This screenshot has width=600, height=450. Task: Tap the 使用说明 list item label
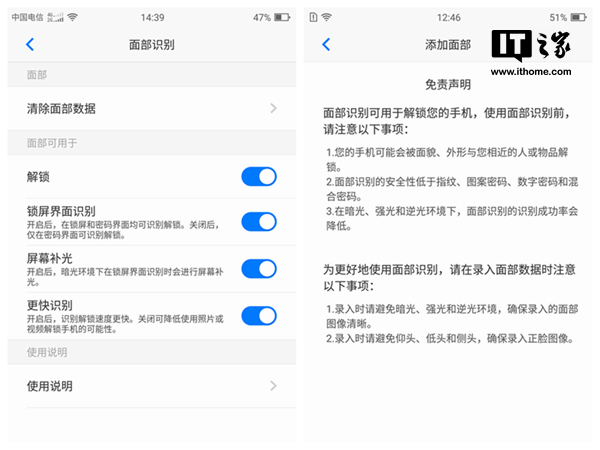point(50,386)
